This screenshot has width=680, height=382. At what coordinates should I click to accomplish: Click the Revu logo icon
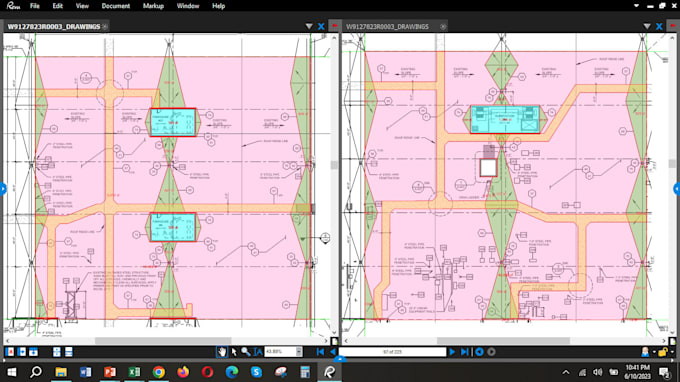13,6
